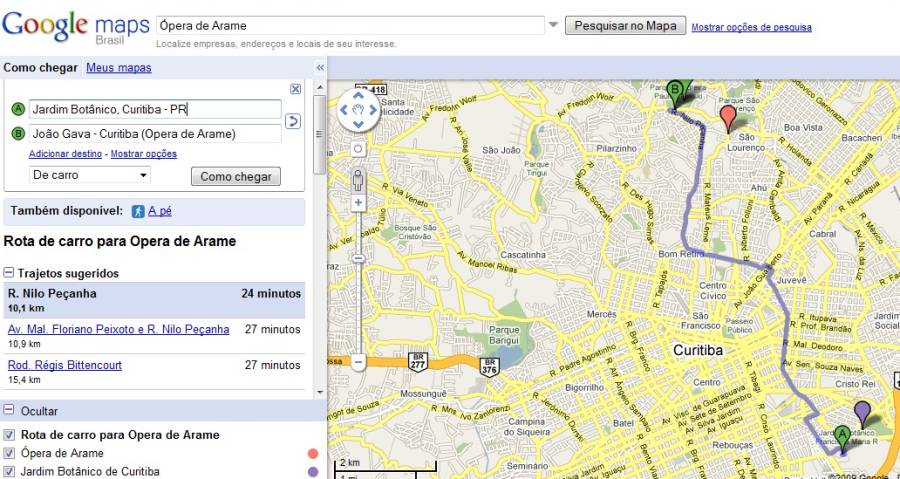
Task: Pick up the Street View pegman
Action: tap(358, 180)
